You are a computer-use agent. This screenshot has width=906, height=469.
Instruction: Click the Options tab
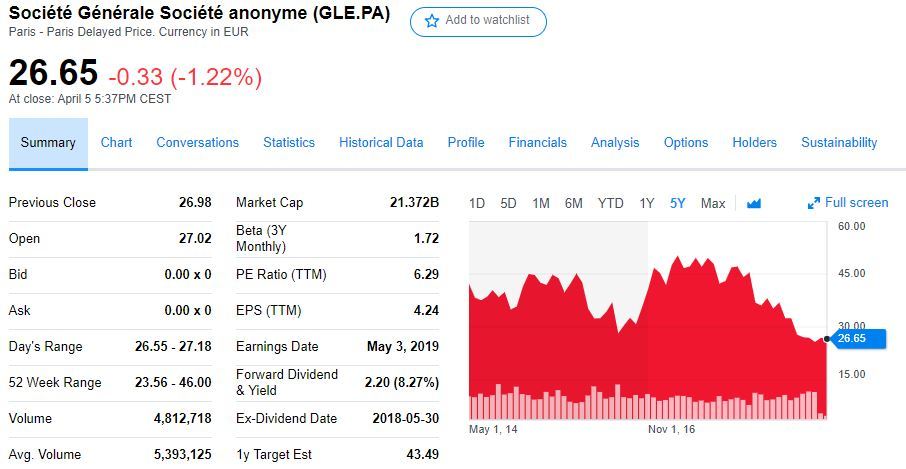tap(685, 143)
